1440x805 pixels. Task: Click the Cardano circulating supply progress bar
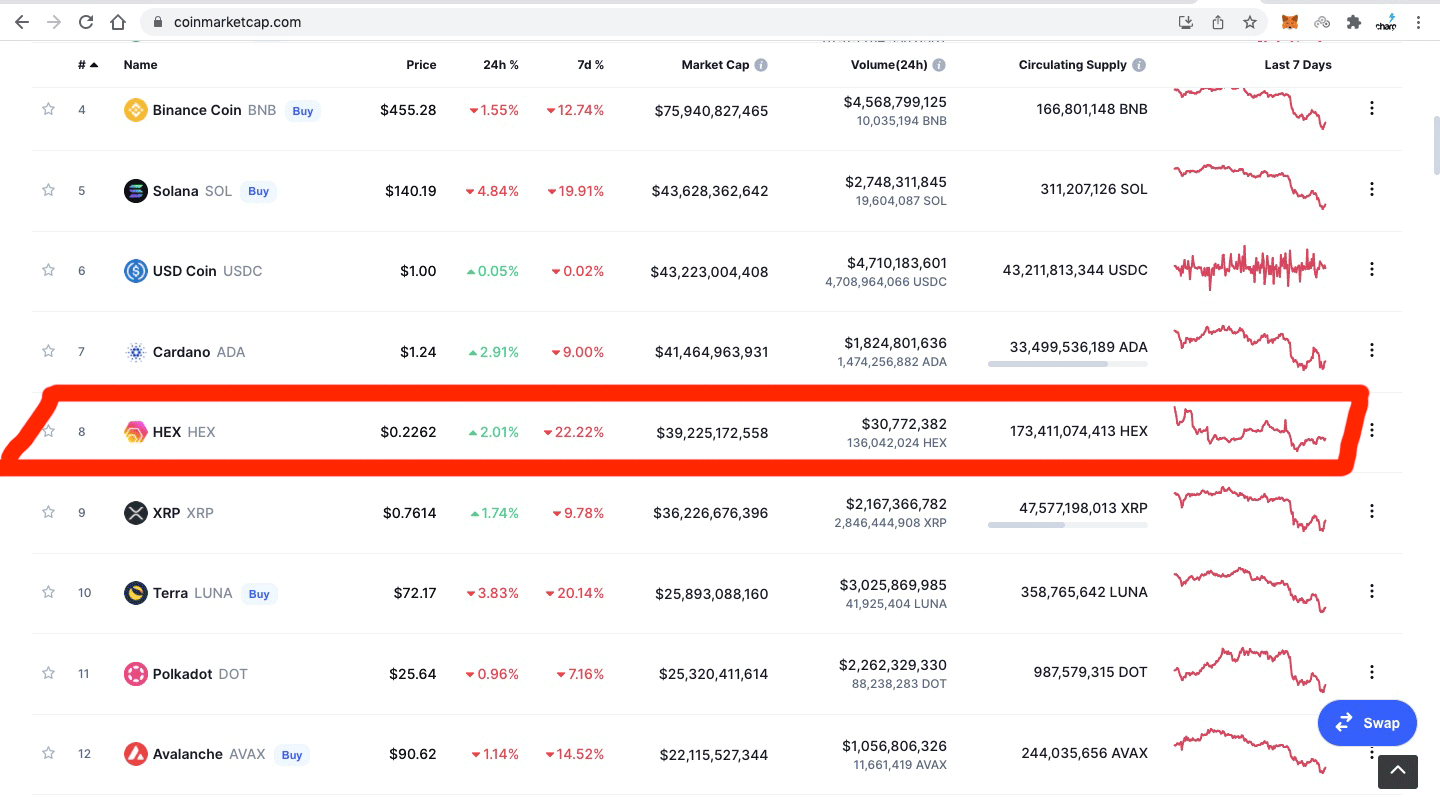point(1068,364)
